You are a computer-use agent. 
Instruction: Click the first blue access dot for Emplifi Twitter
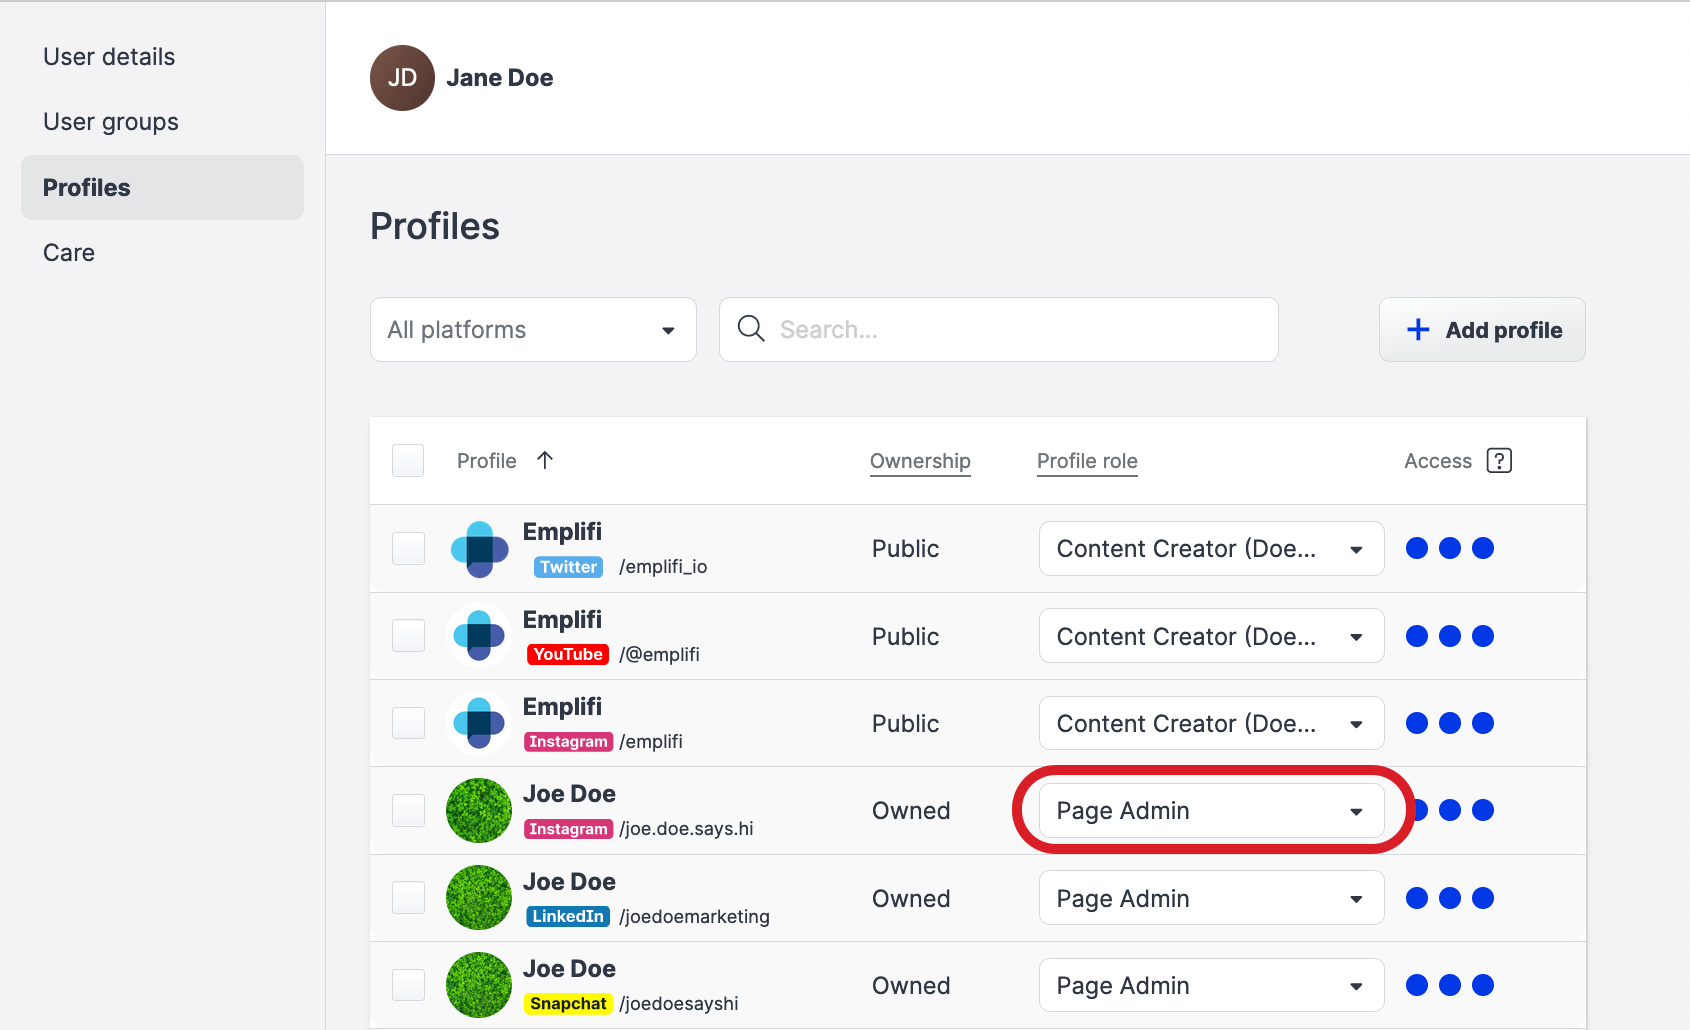1417,548
